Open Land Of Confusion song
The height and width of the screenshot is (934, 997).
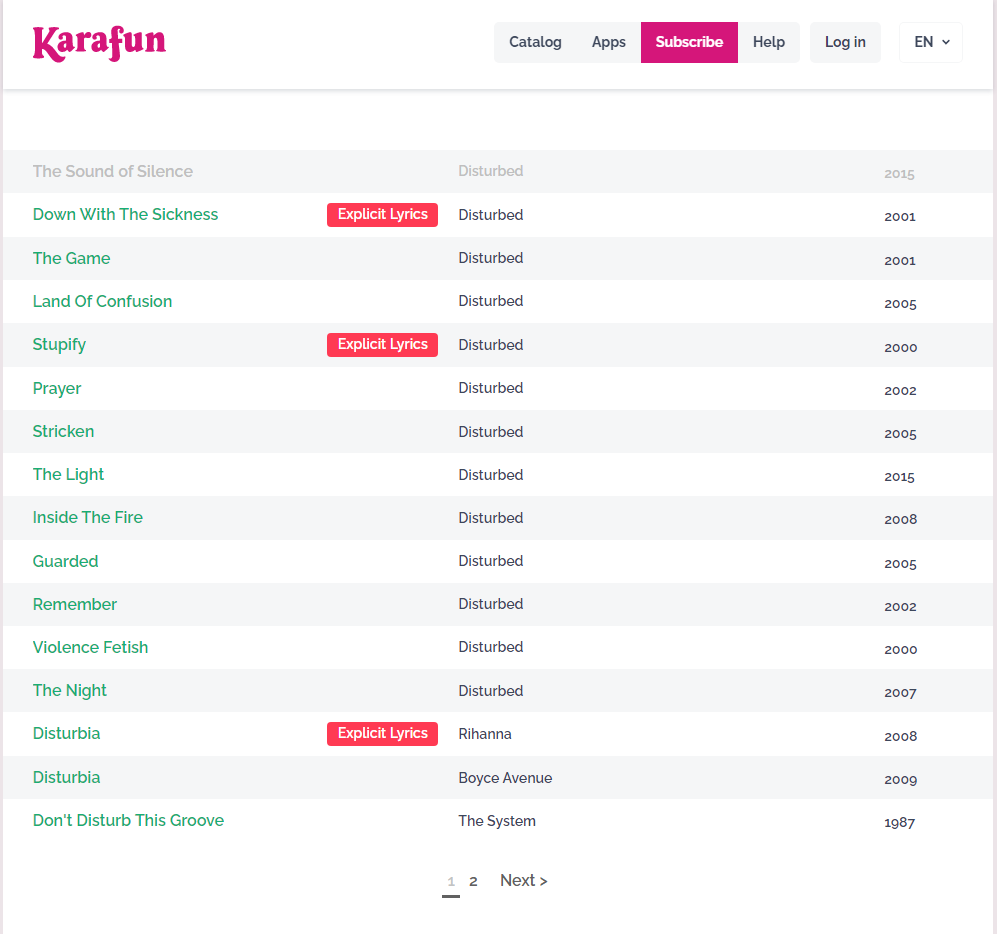(102, 301)
